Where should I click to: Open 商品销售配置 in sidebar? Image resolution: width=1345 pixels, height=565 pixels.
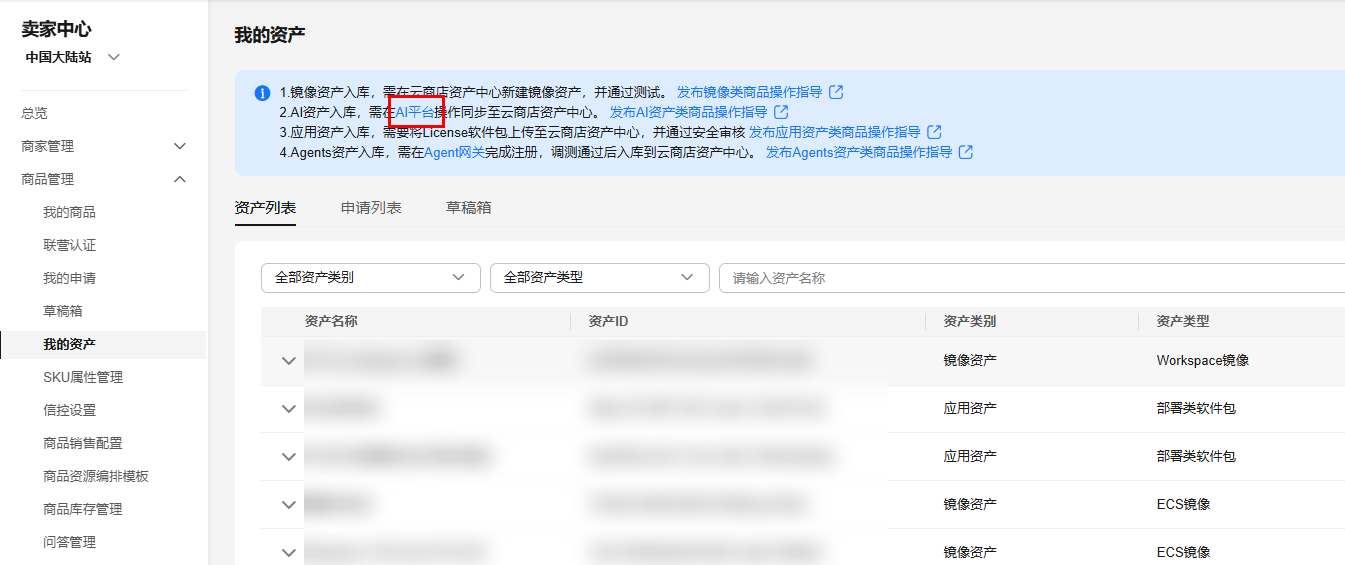click(83, 443)
